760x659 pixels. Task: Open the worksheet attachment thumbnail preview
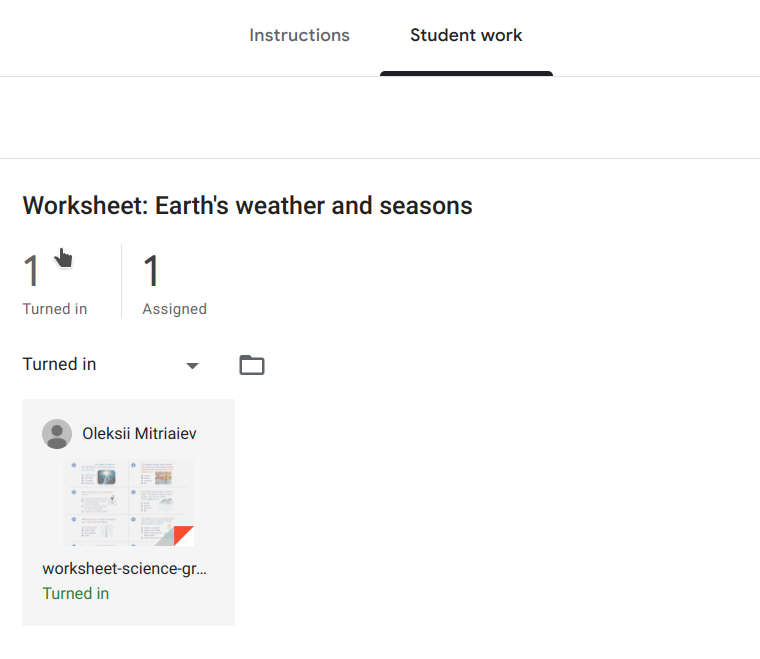click(x=129, y=502)
